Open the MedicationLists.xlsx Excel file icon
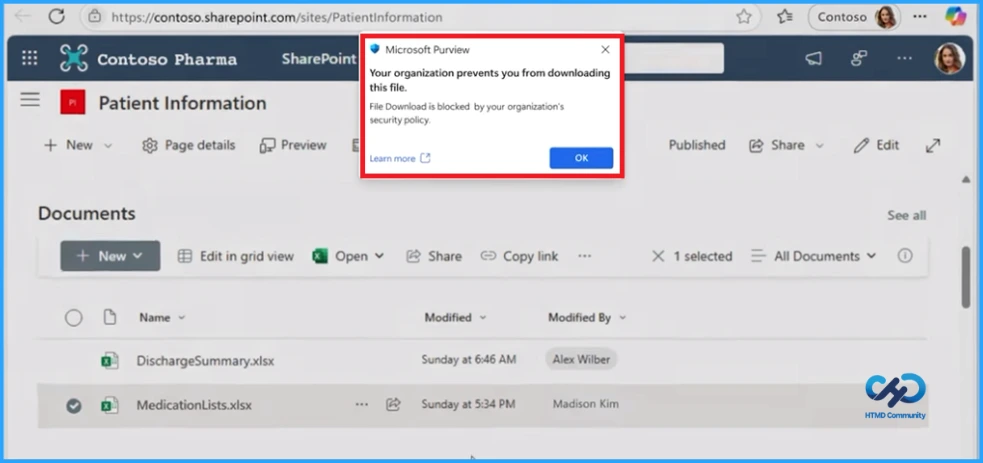This screenshot has width=983, height=463. pos(110,405)
